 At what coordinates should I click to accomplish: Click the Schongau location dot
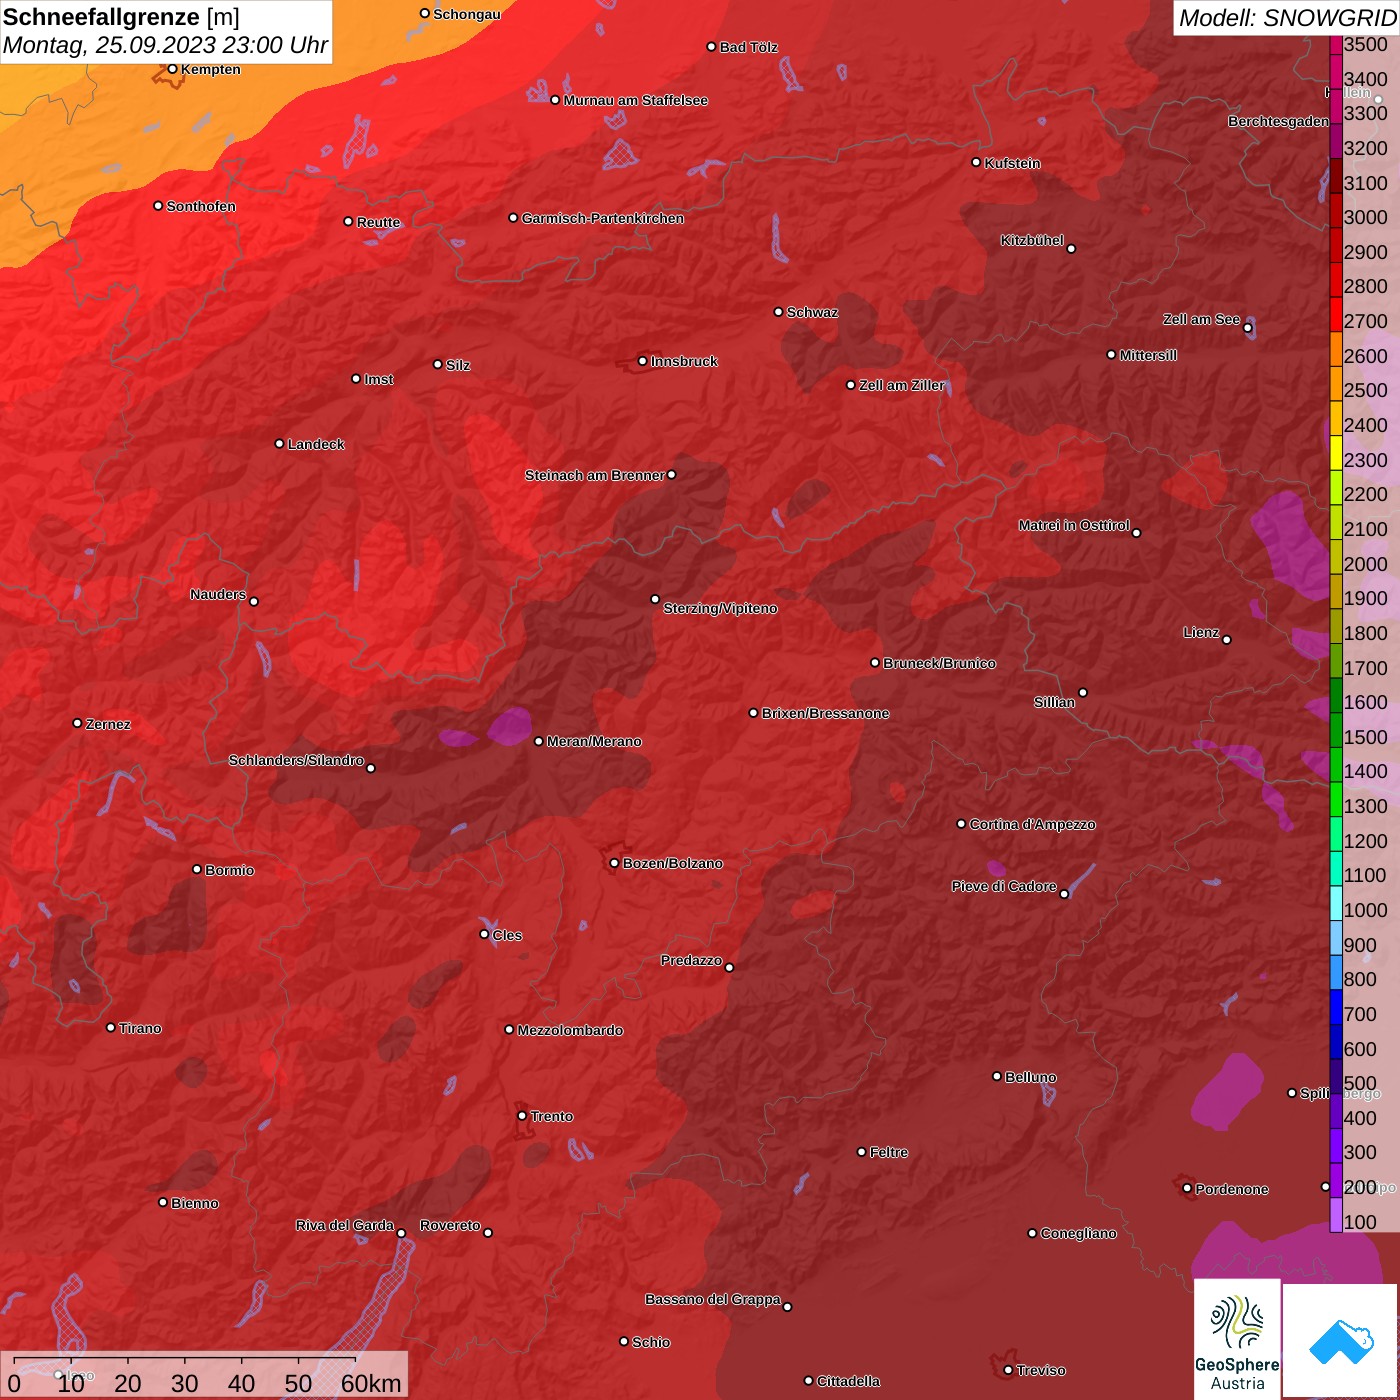[425, 13]
